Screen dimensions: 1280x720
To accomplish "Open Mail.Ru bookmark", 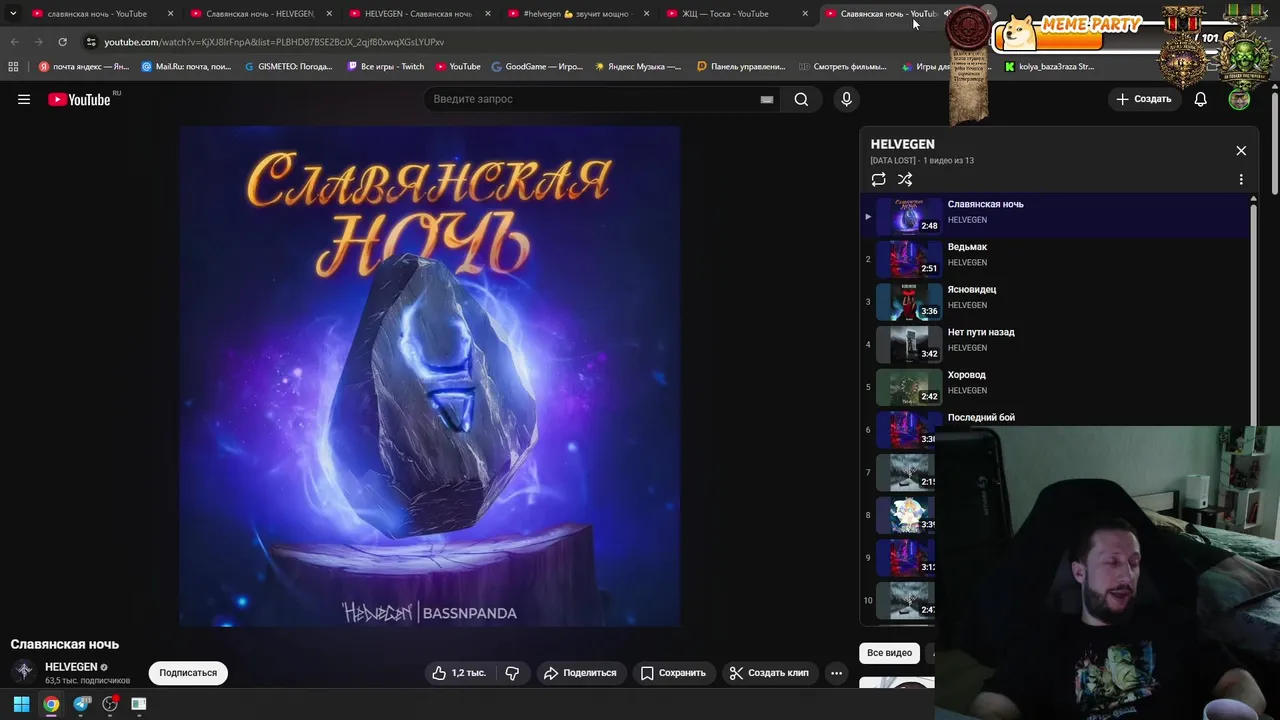I will click(187, 67).
